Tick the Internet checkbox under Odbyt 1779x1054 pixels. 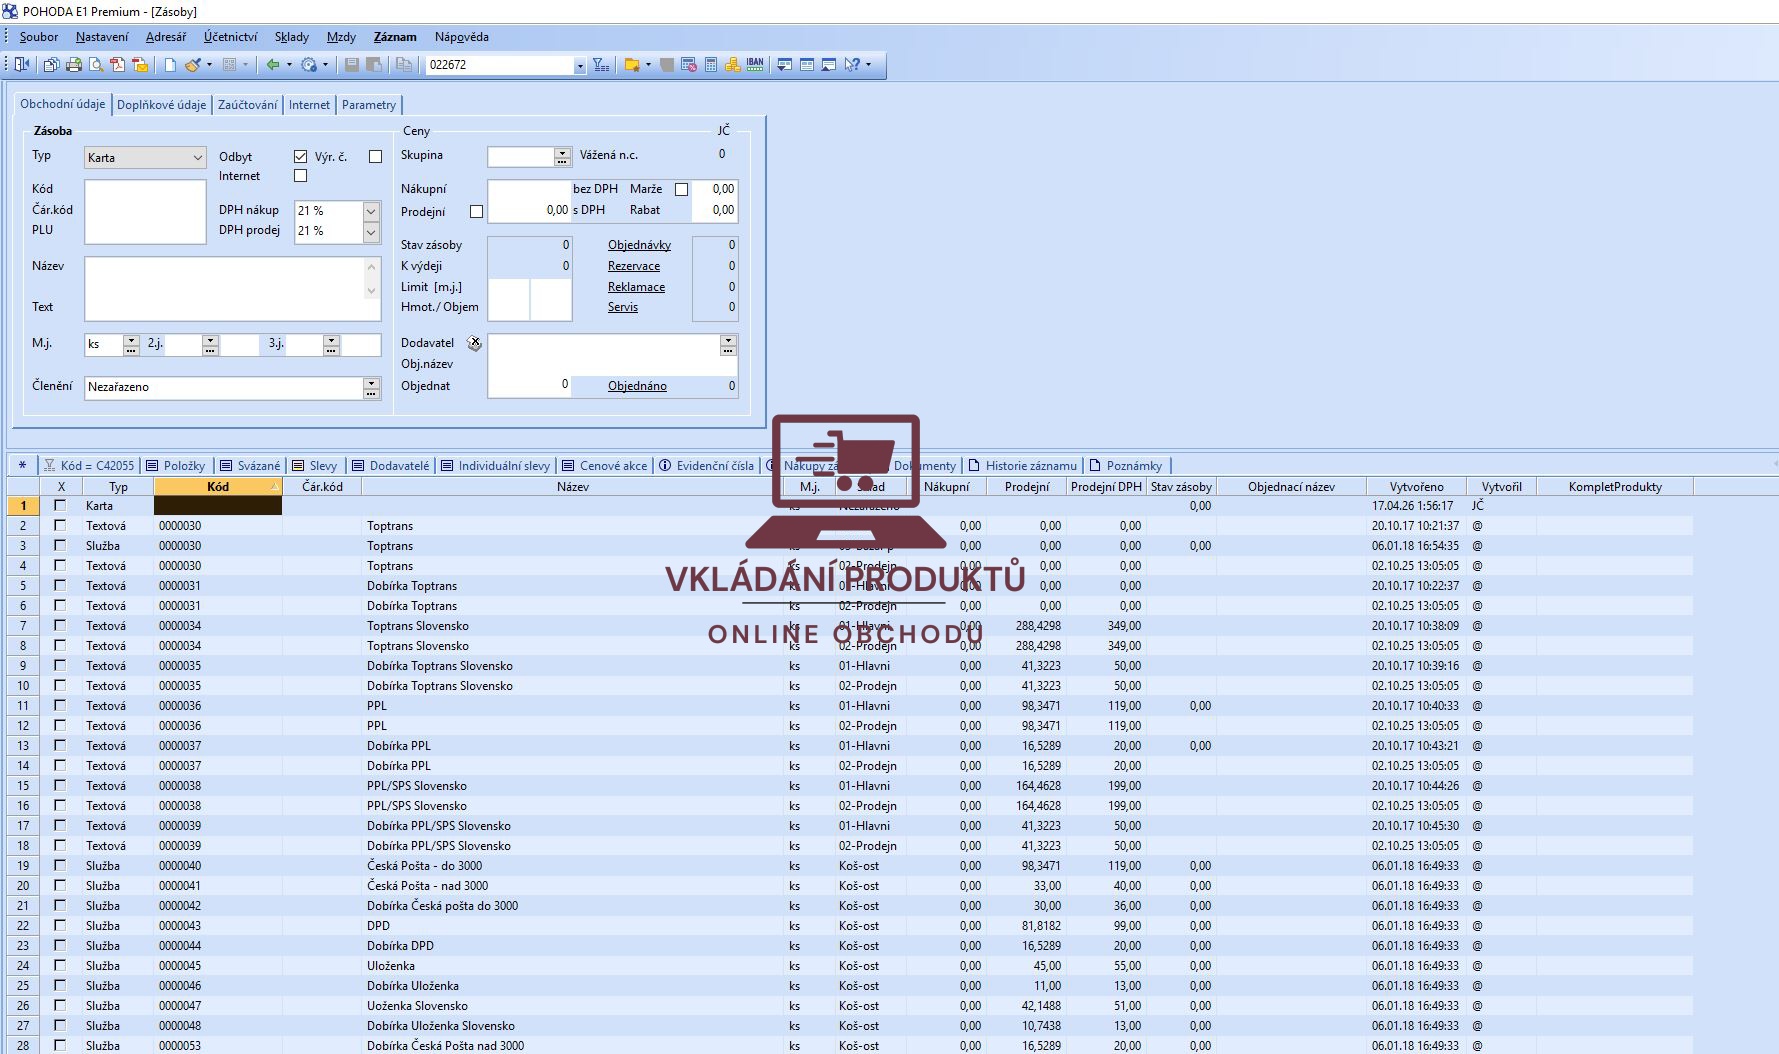pyautogui.click(x=300, y=176)
